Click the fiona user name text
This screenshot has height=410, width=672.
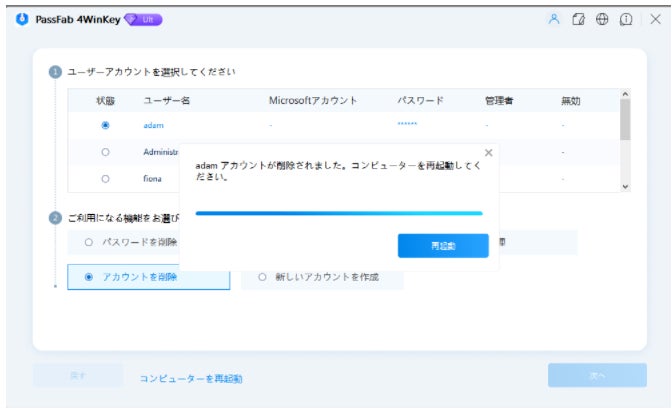tap(152, 179)
